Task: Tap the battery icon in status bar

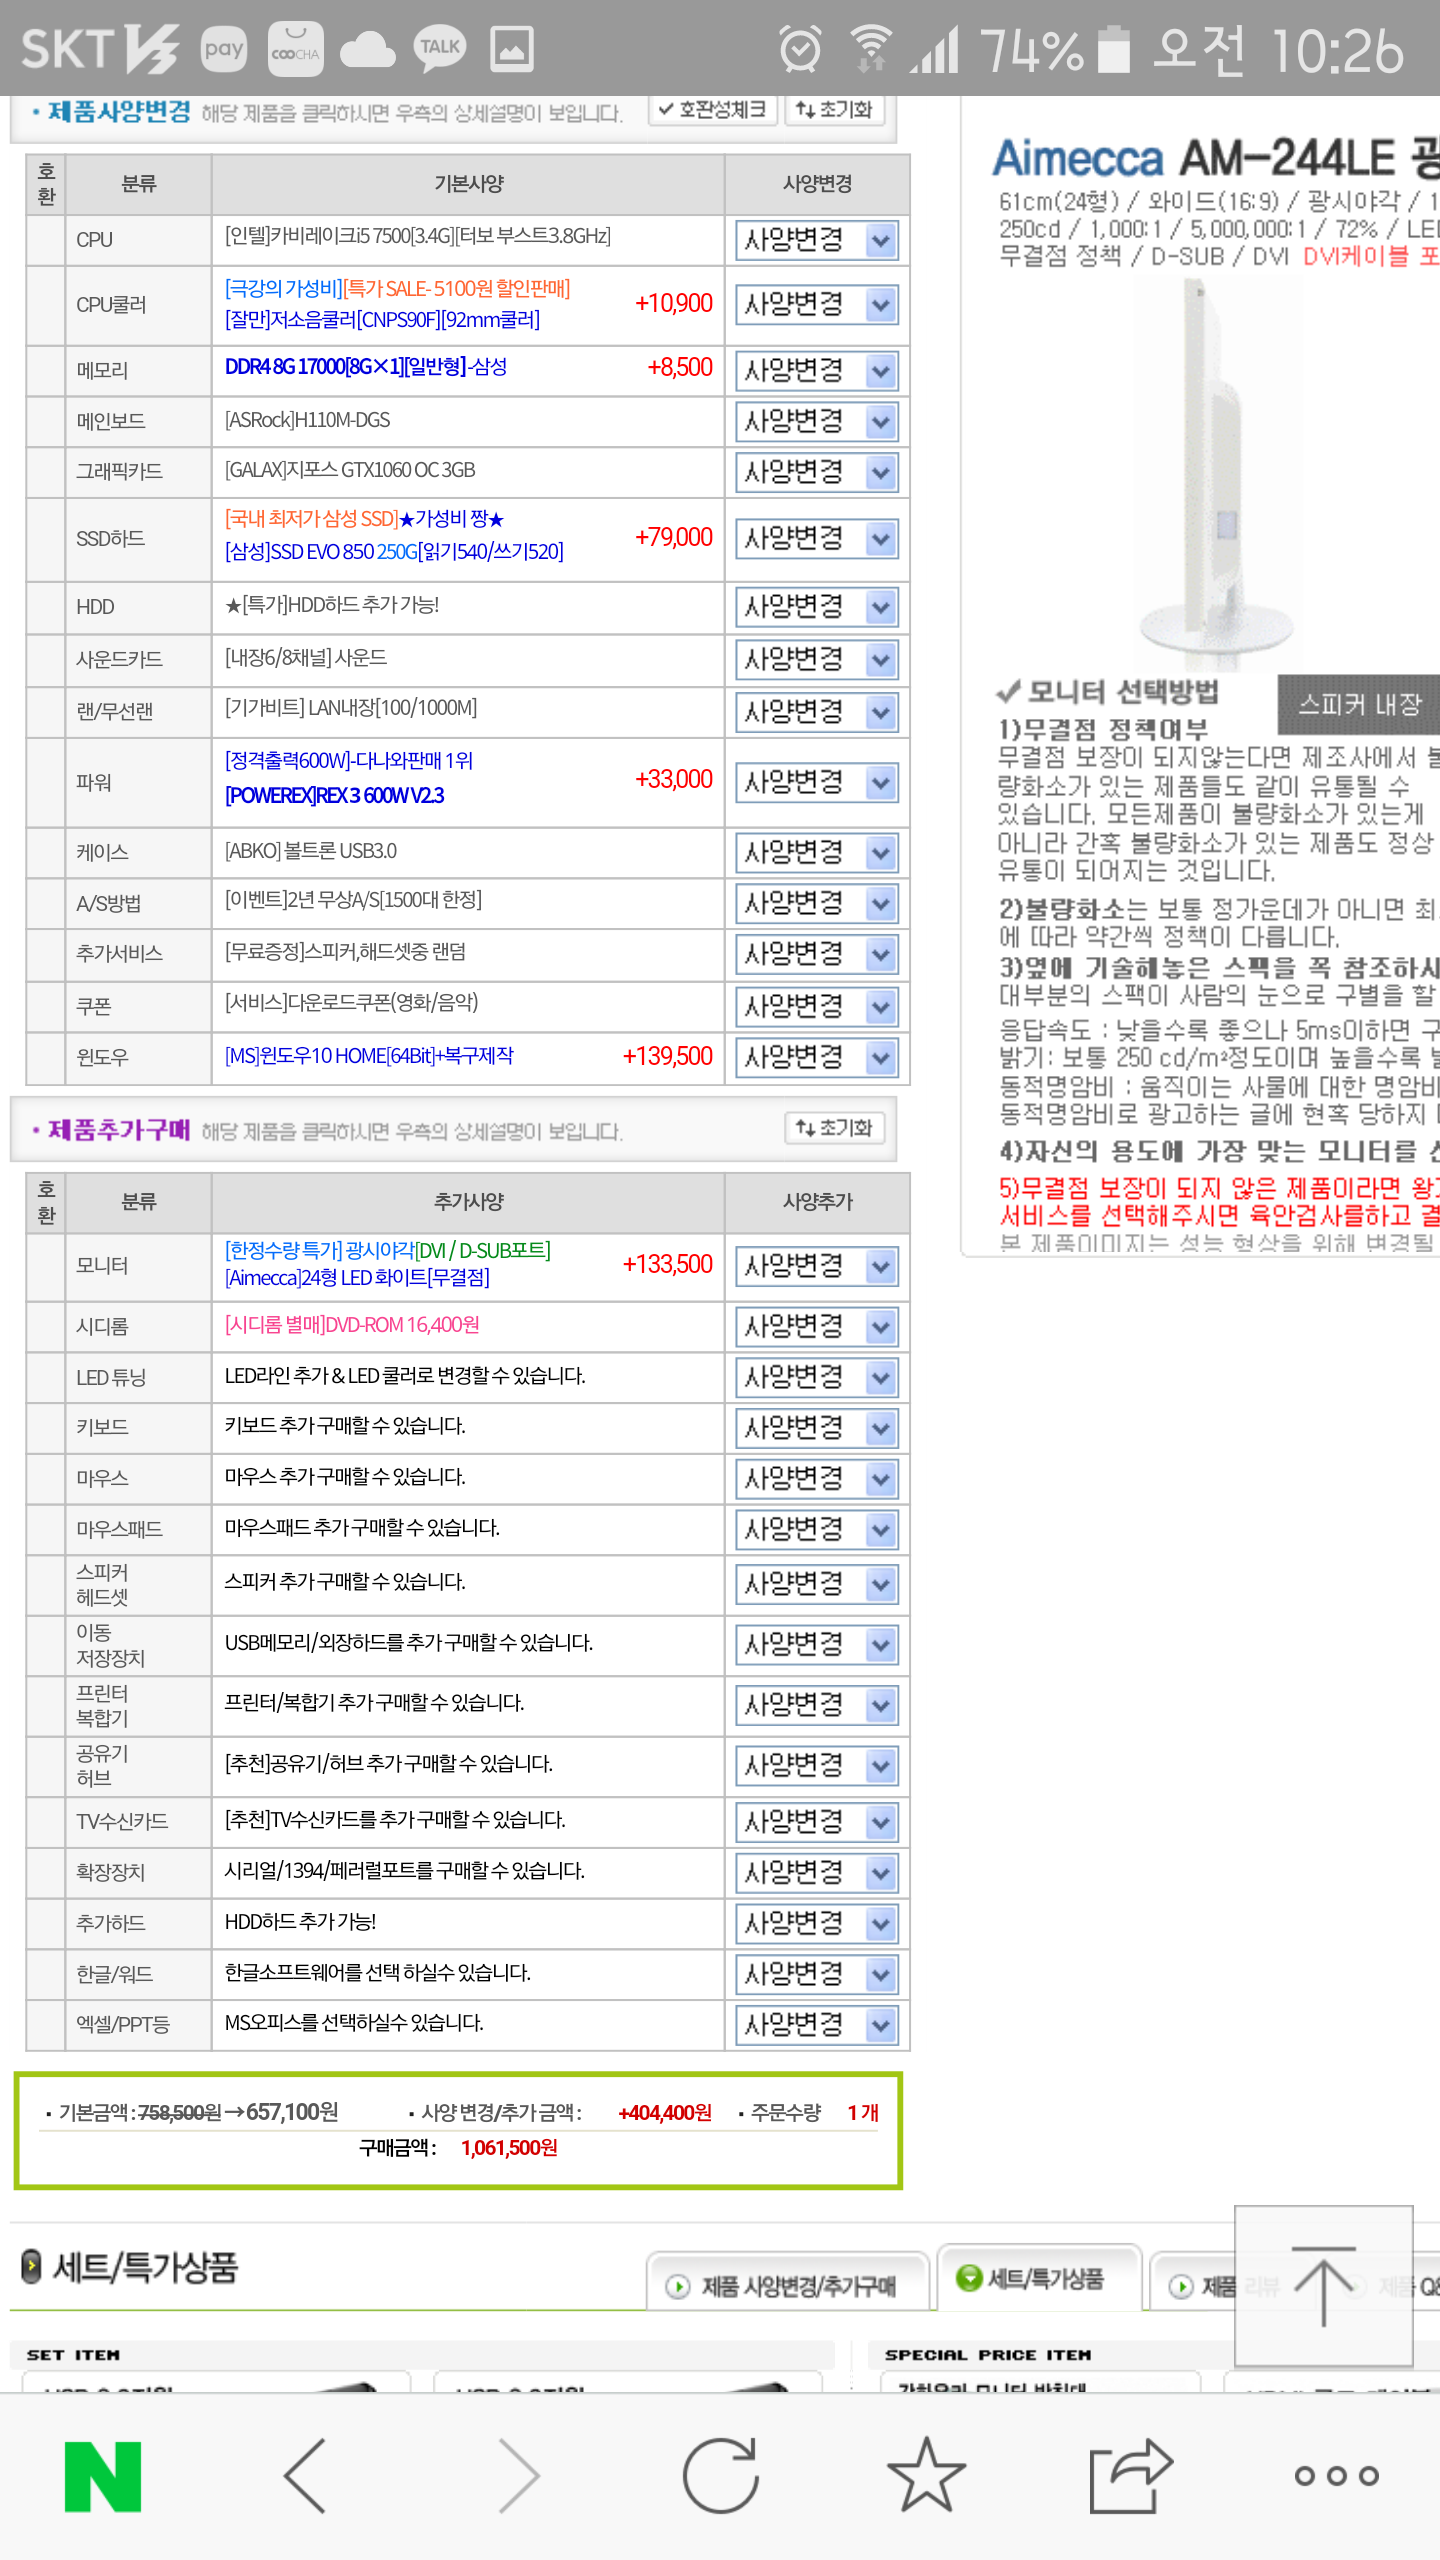Action: pos(1114,48)
